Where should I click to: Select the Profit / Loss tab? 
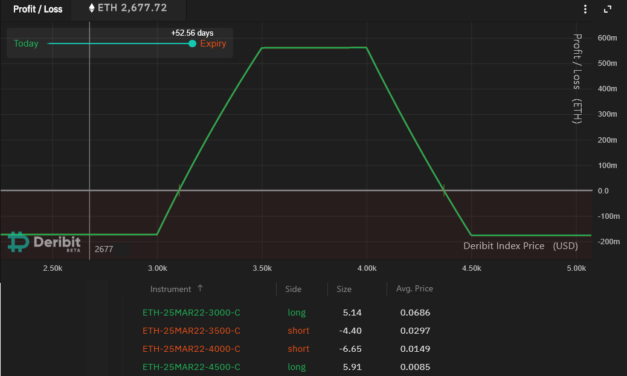tap(38, 9)
